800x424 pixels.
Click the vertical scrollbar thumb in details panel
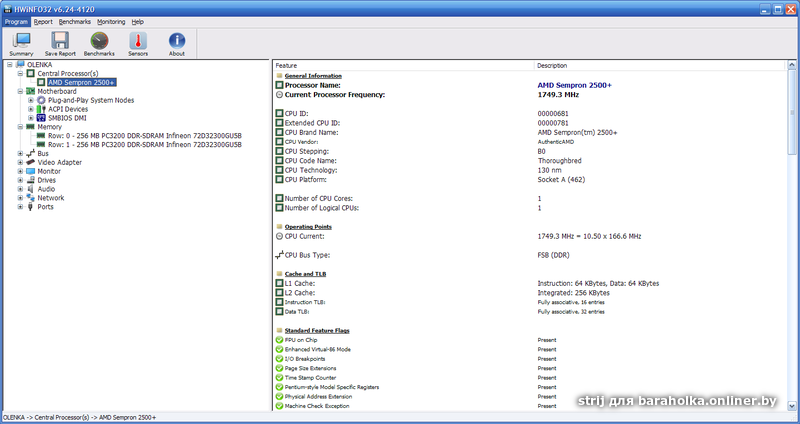[x=792, y=112]
